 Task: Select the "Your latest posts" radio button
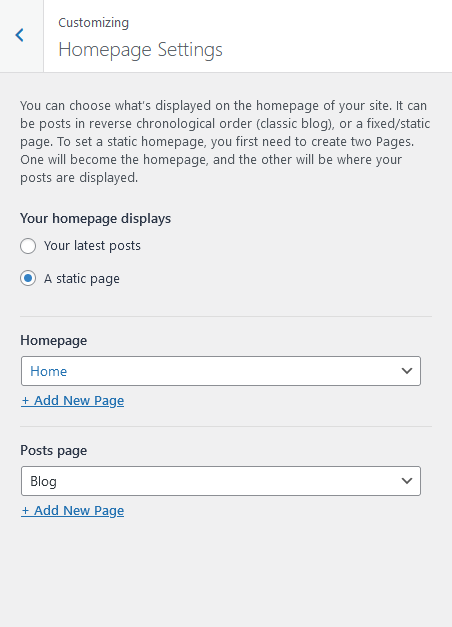(28, 246)
